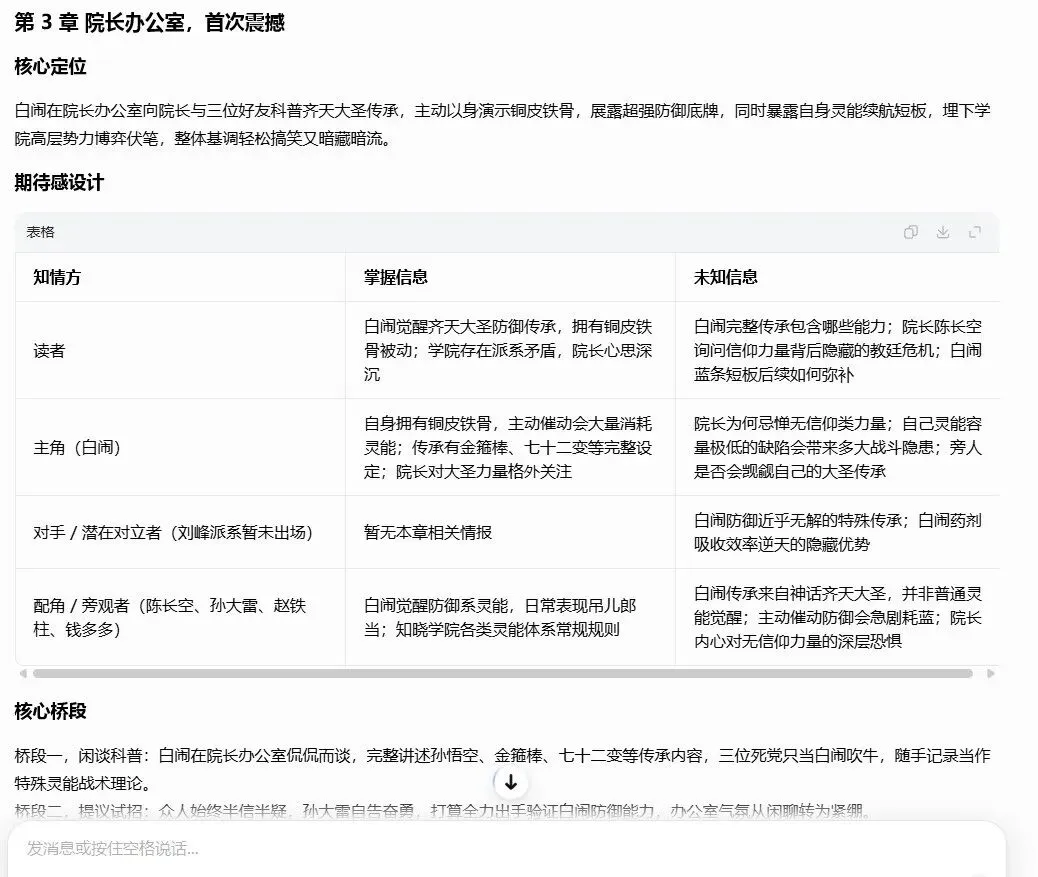
Task: Click the line starting 桥段二，提议试招
Action: pyautogui.click(x=444, y=811)
